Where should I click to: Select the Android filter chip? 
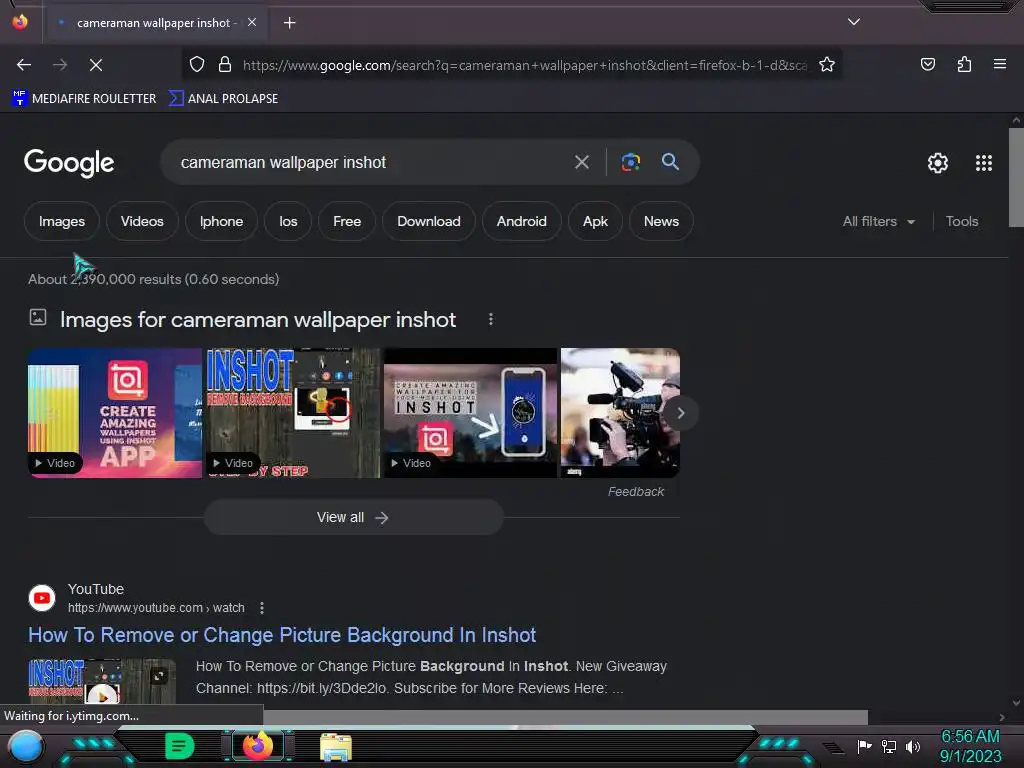pyautogui.click(x=521, y=221)
